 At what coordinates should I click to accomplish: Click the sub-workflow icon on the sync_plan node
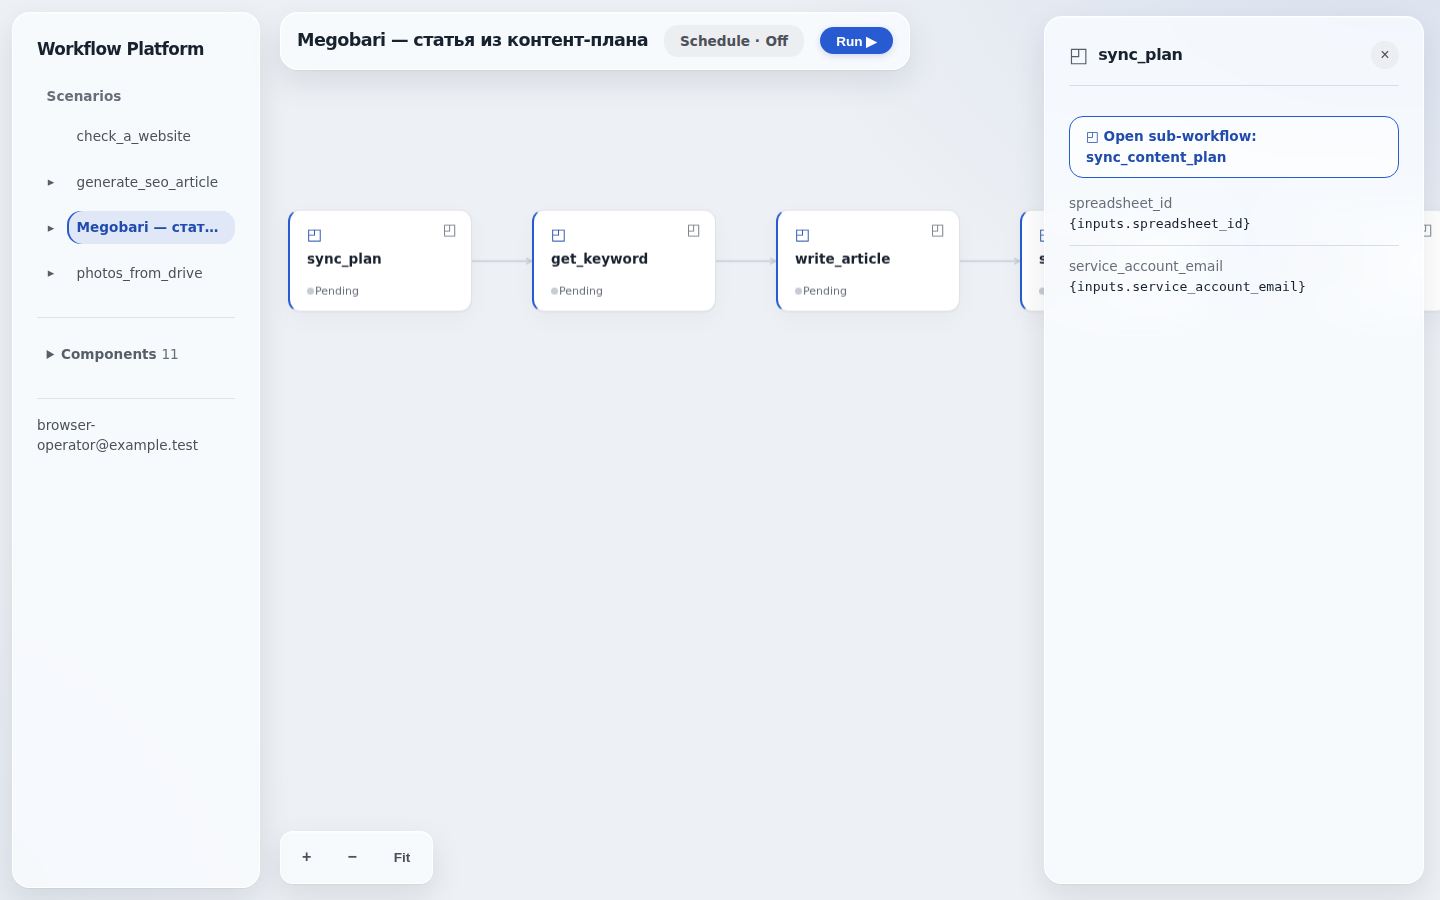[314, 236]
